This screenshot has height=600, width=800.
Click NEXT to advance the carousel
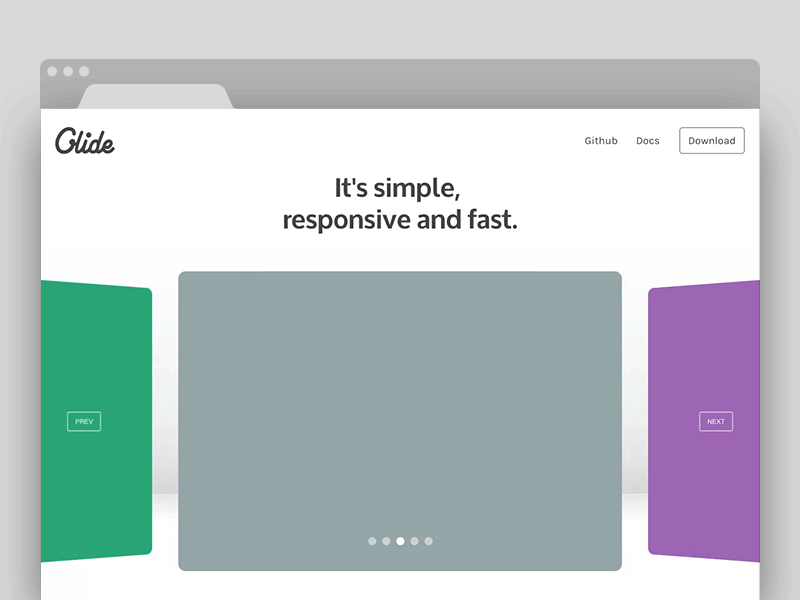tap(716, 421)
